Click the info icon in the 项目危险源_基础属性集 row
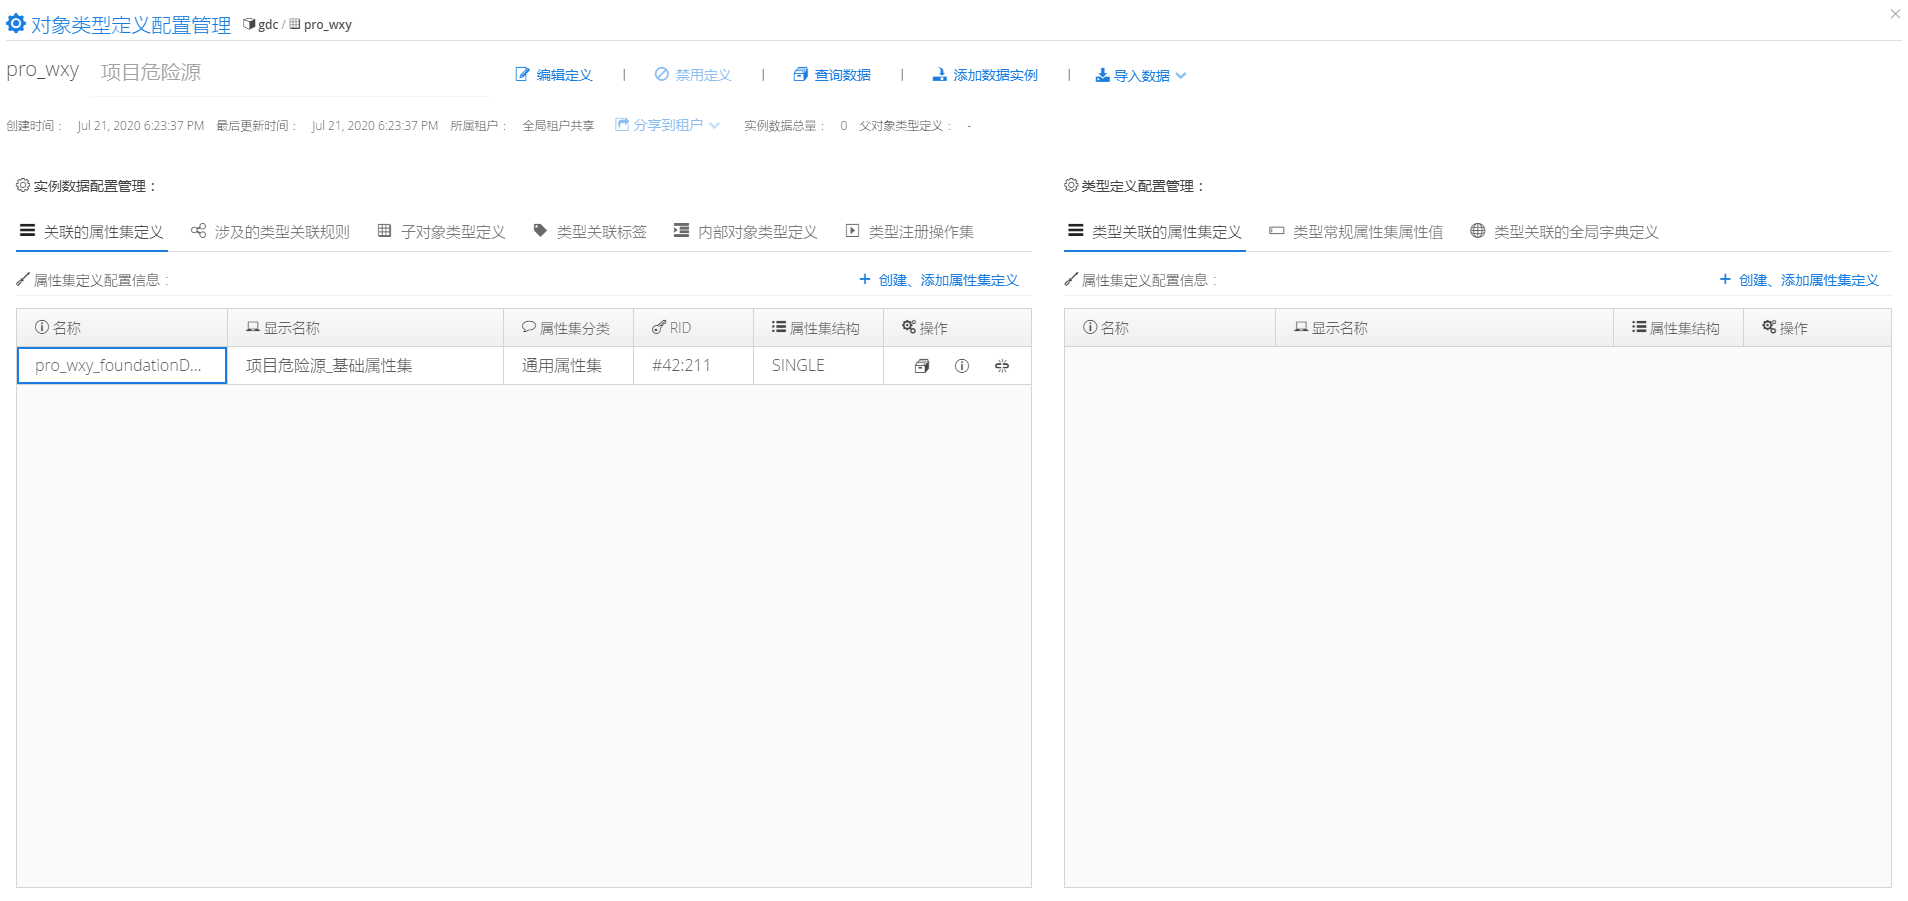Image resolution: width=1908 pixels, height=901 pixels. (x=961, y=366)
